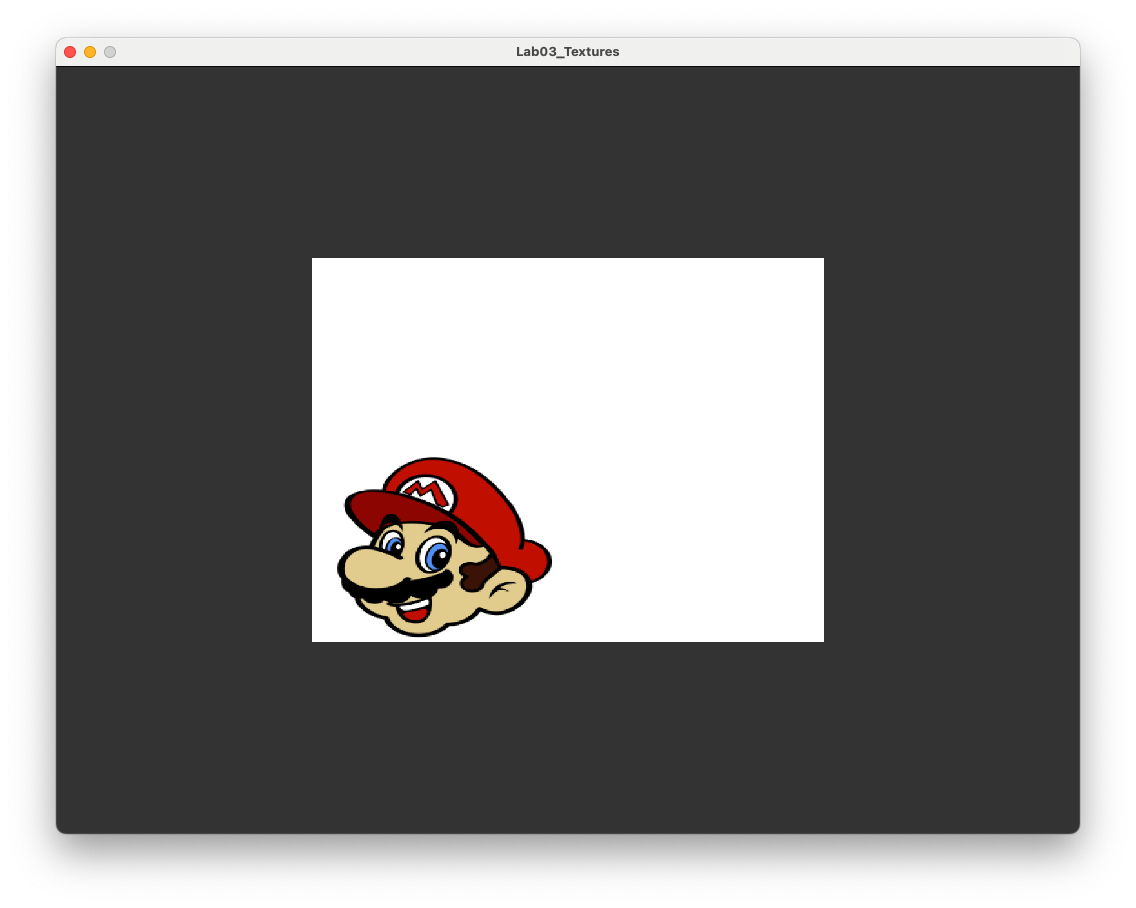Viewport: 1136px width, 908px height.
Task: Close the Lab03_Textures window
Action: [70, 52]
